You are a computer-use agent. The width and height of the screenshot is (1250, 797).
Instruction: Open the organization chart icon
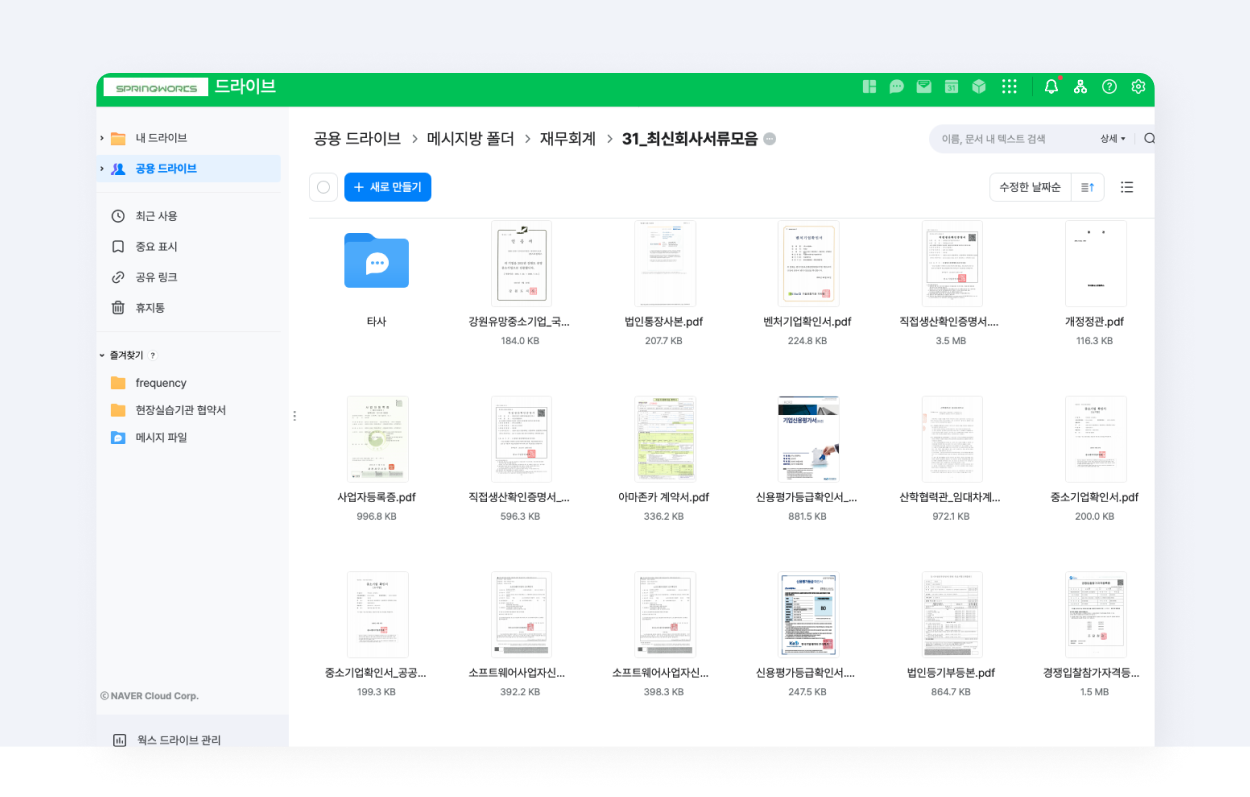pyautogui.click(x=1080, y=86)
